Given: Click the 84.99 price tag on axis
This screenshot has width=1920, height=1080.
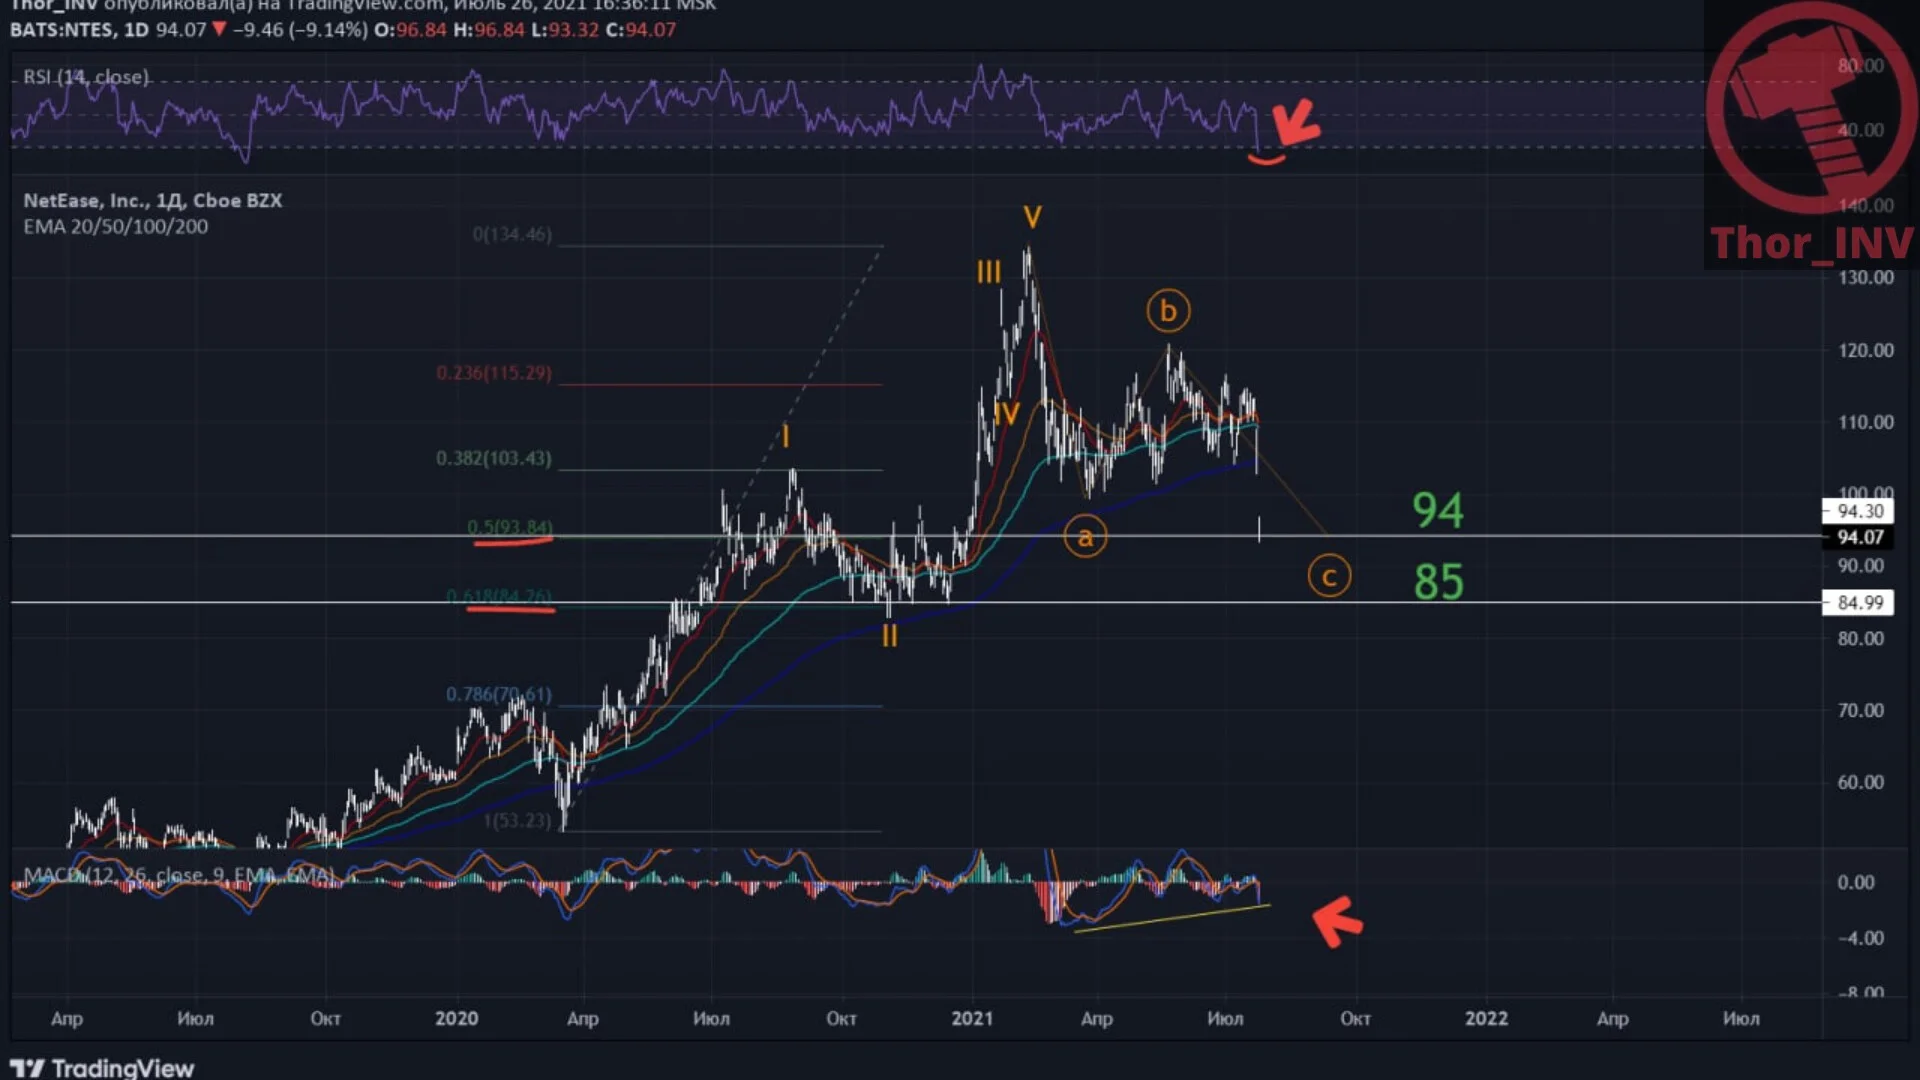Looking at the screenshot, I should [1858, 602].
